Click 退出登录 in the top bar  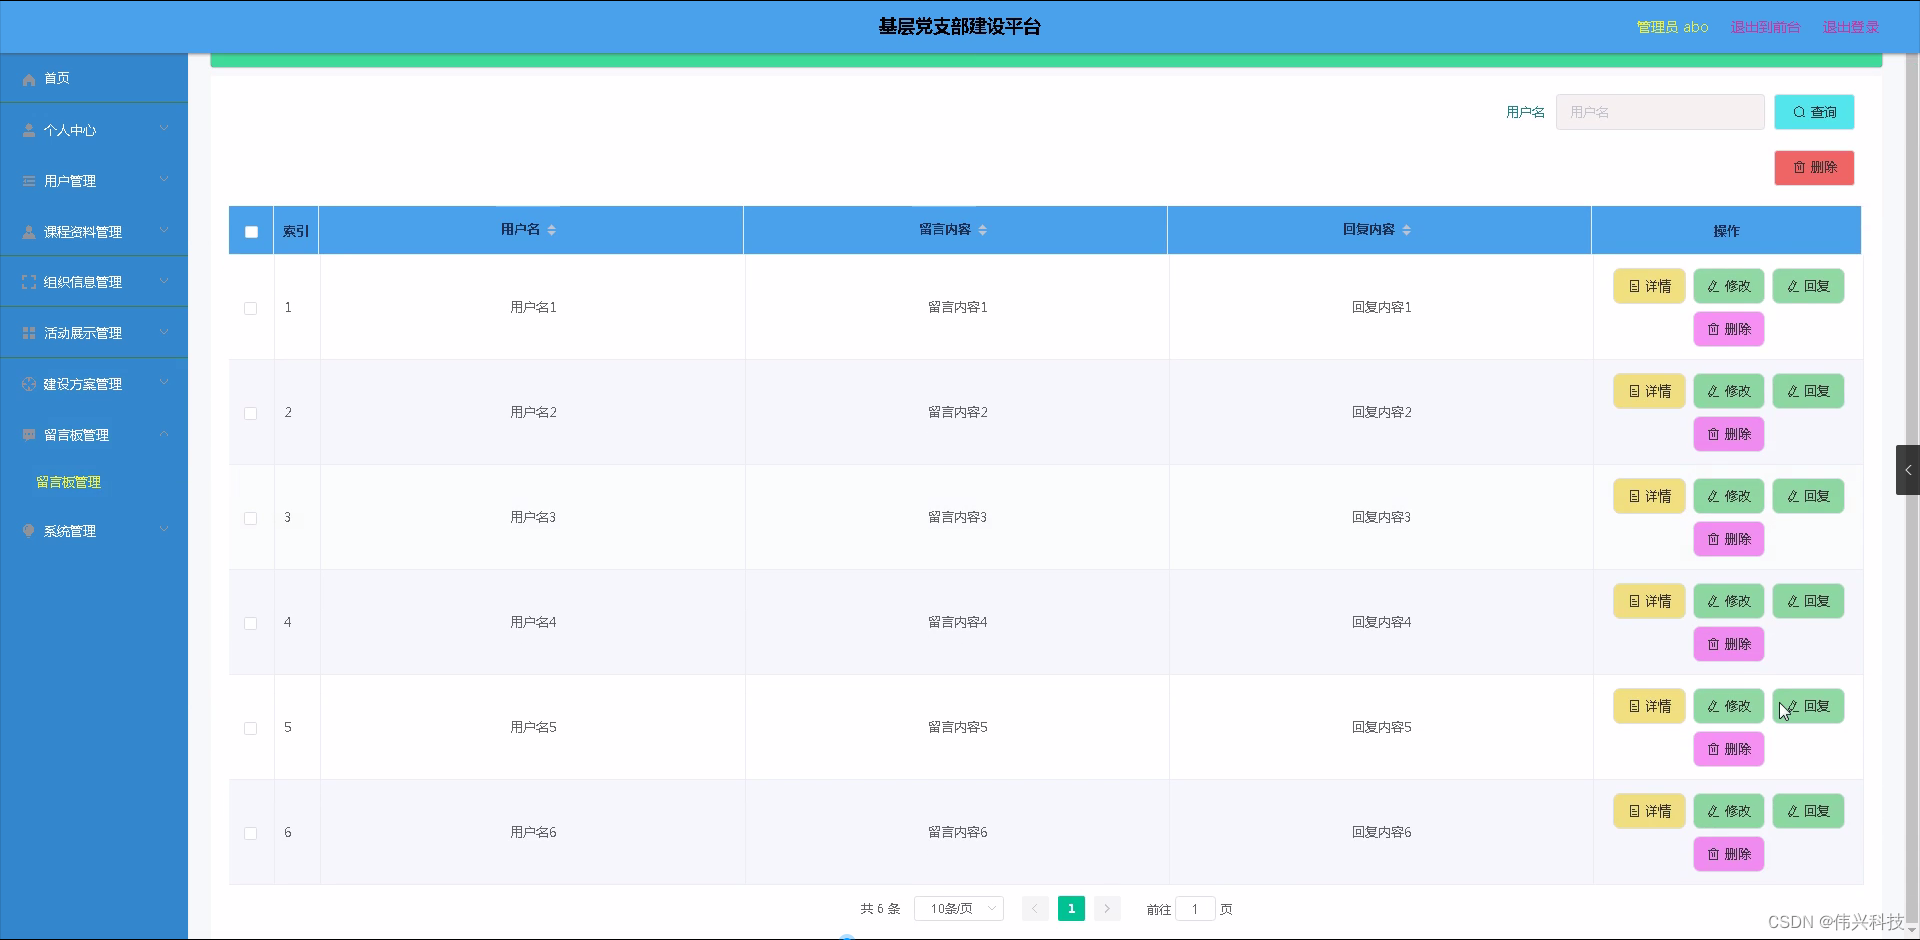coord(1850,27)
